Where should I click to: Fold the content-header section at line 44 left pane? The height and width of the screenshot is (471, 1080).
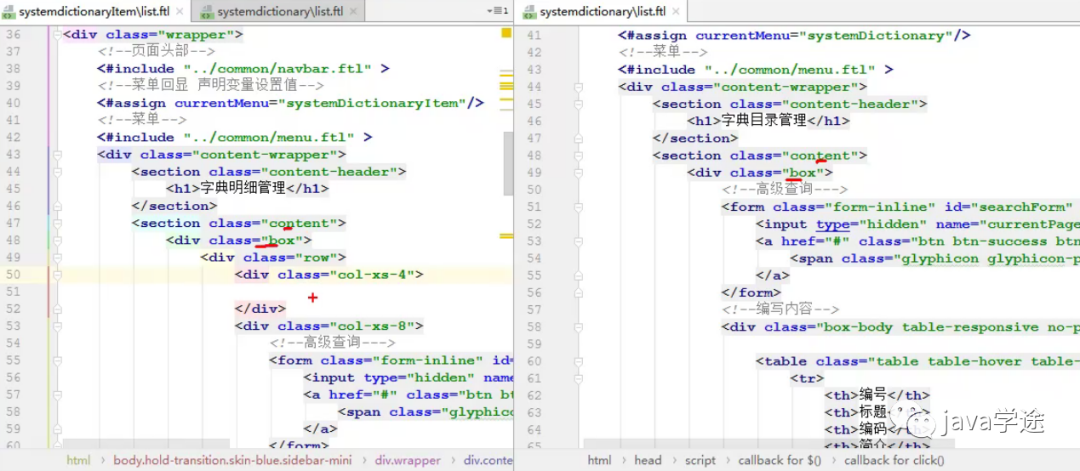(x=57, y=171)
